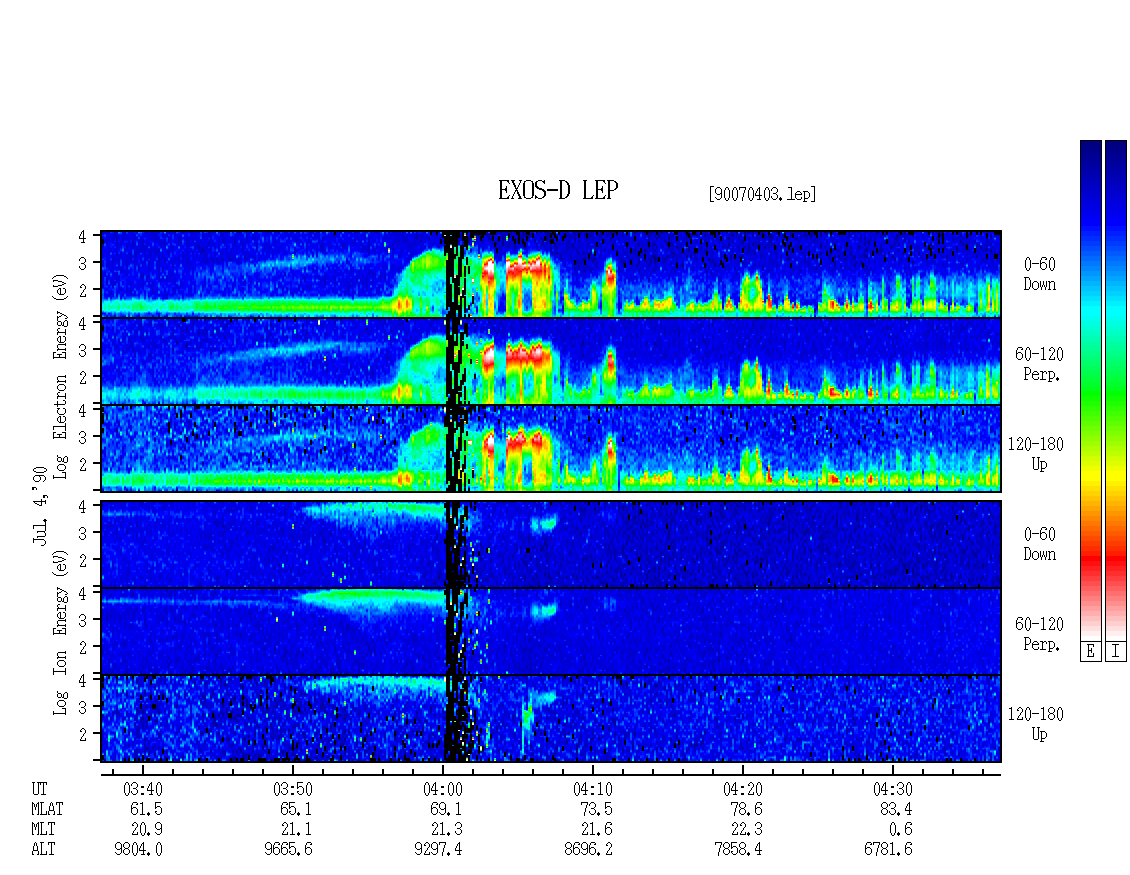Image resolution: width=1130 pixels, height=875 pixels.
Task: Click the MLT value 22.3
Action: [x=746, y=830]
